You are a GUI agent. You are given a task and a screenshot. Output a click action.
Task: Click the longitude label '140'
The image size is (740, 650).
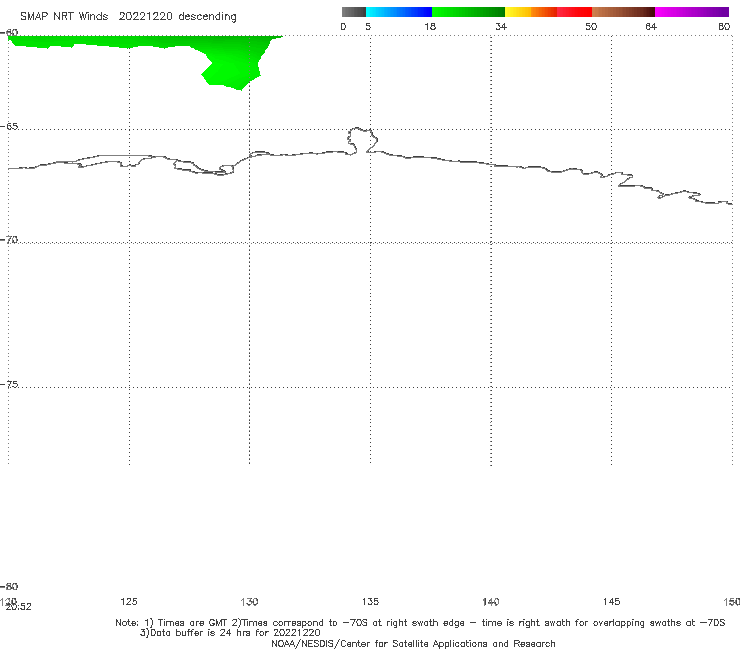pos(491,601)
